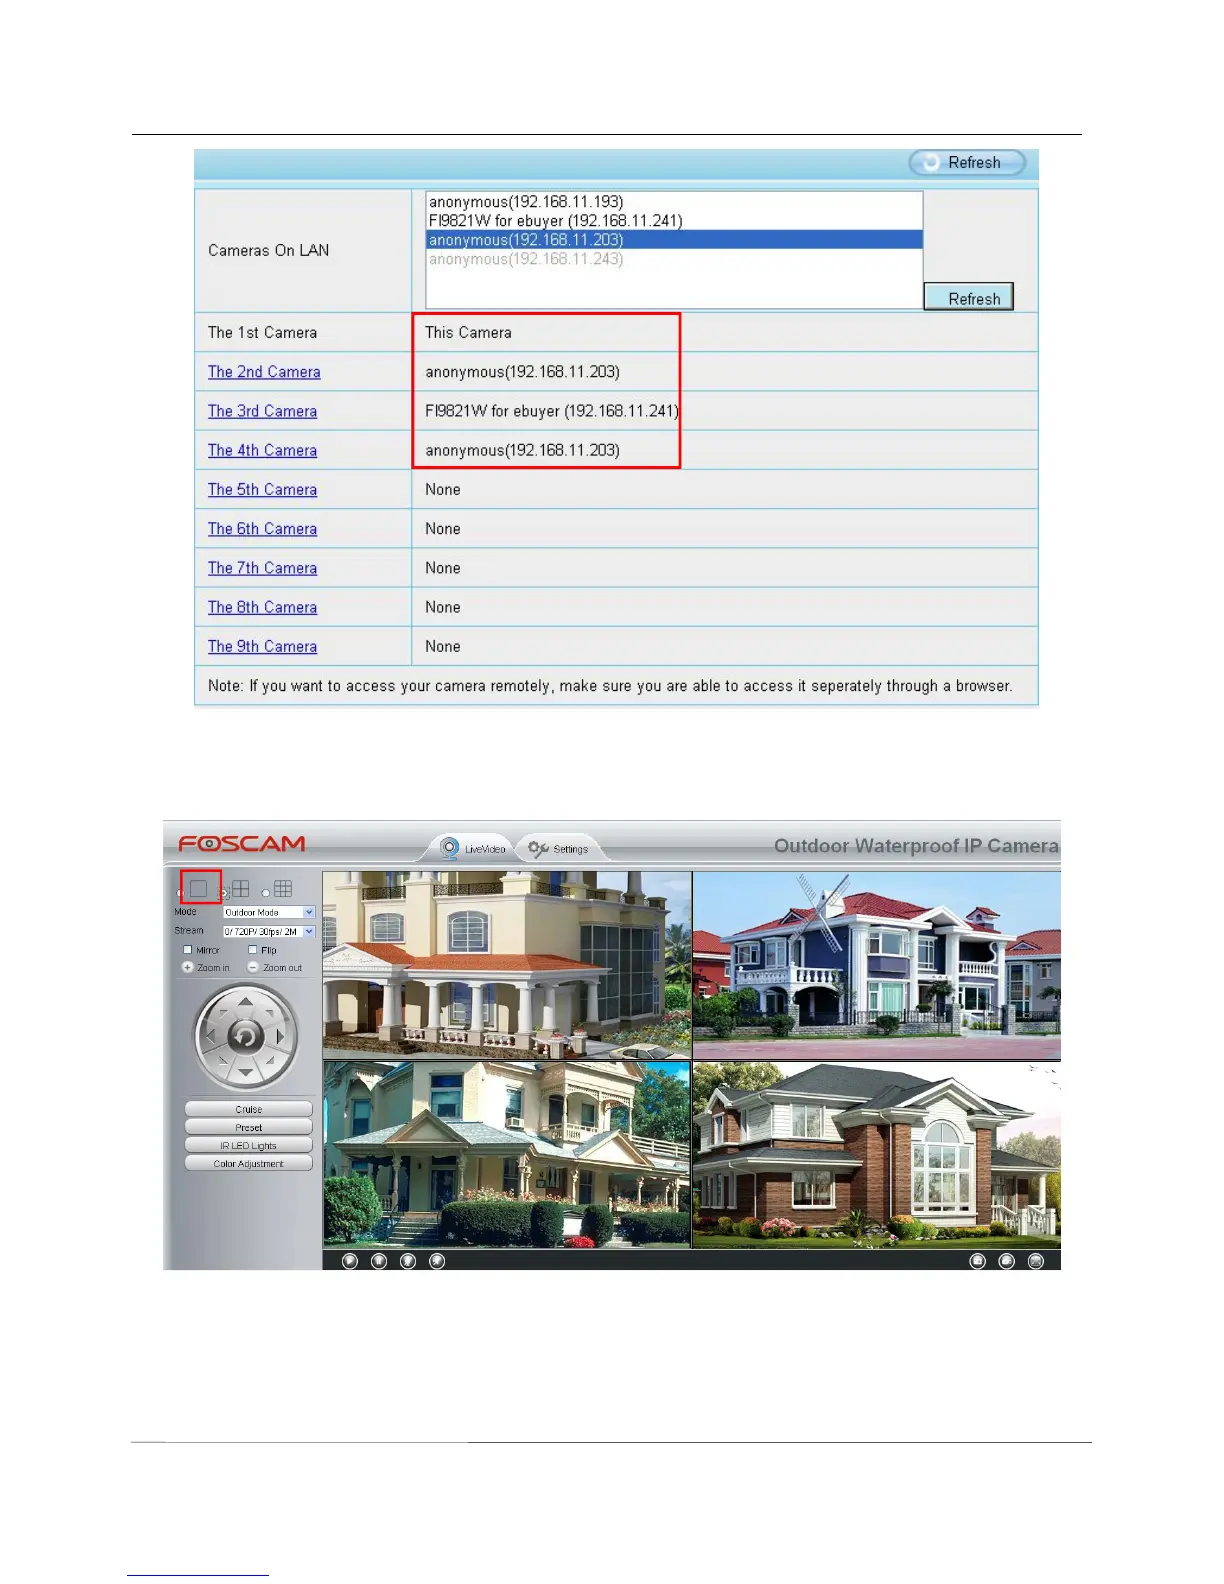This screenshot has width=1224, height=1584.
Task: Click the nine-window grid layout icon
Action: 283,888
